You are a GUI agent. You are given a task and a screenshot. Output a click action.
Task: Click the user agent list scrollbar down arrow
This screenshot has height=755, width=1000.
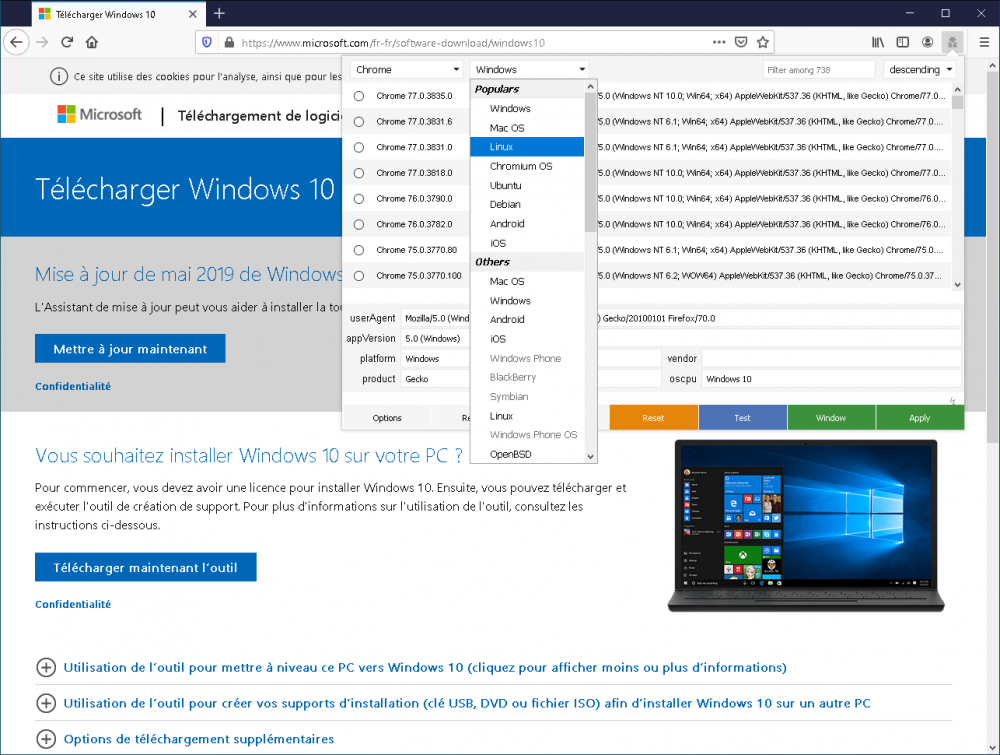pyautogui.click(x=957, y=285)
